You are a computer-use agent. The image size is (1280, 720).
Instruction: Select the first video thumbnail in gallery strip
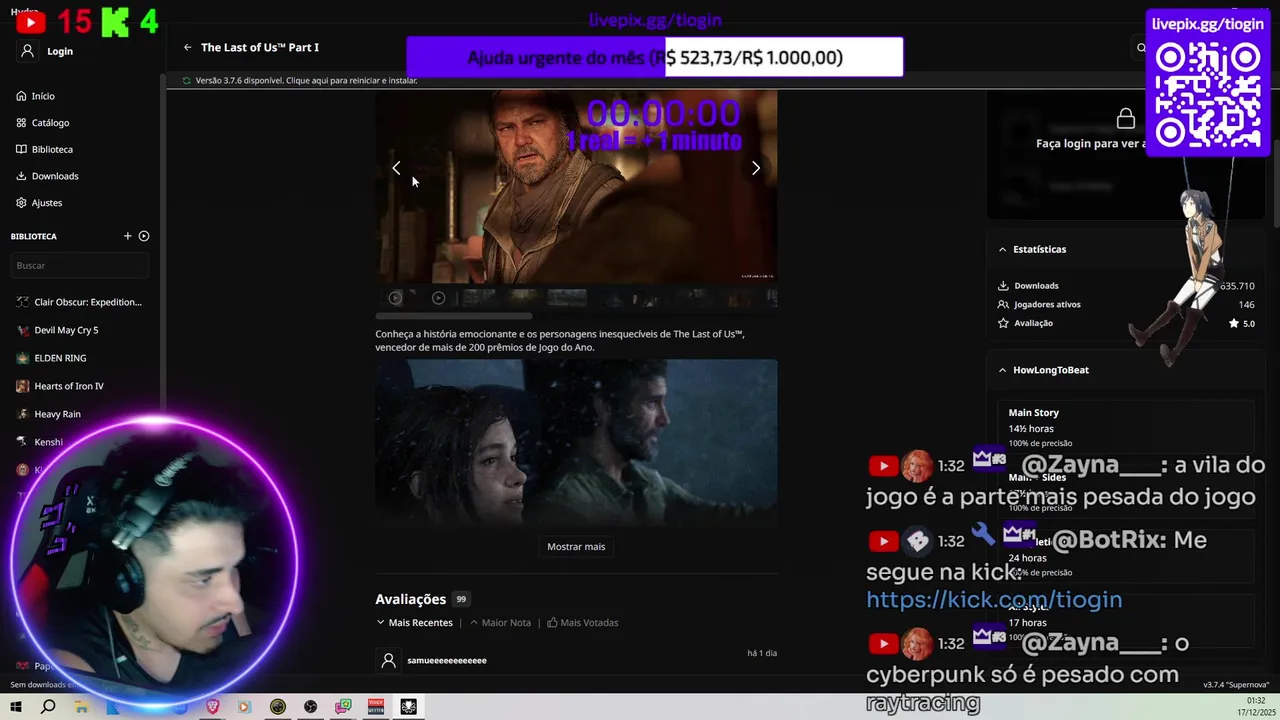(x=396, y=298)
